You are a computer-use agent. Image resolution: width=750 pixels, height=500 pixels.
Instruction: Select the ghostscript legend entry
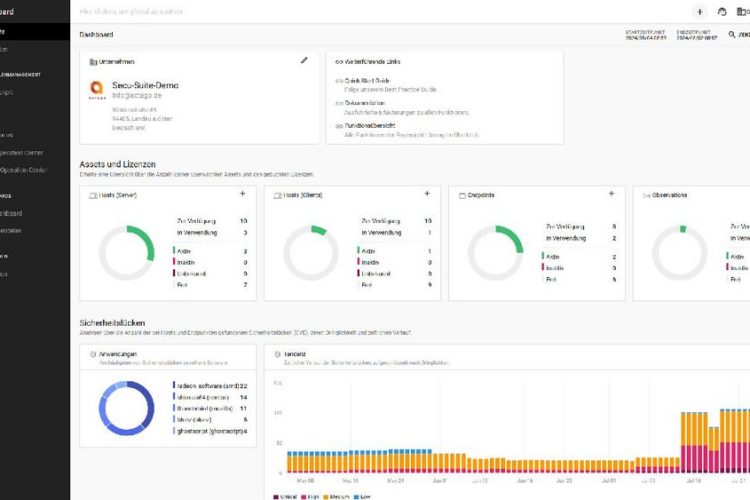210,431
